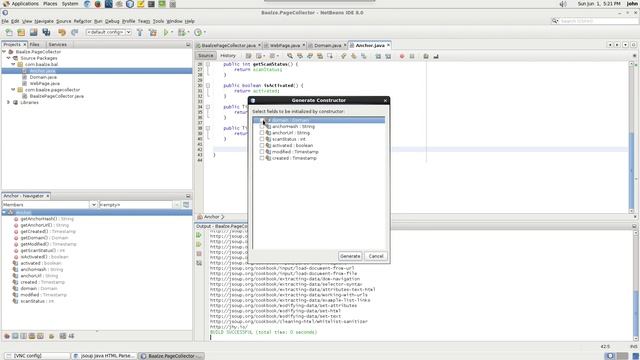Click the stop icon in Output panel
640x360 pixels.
click(199, 254)
